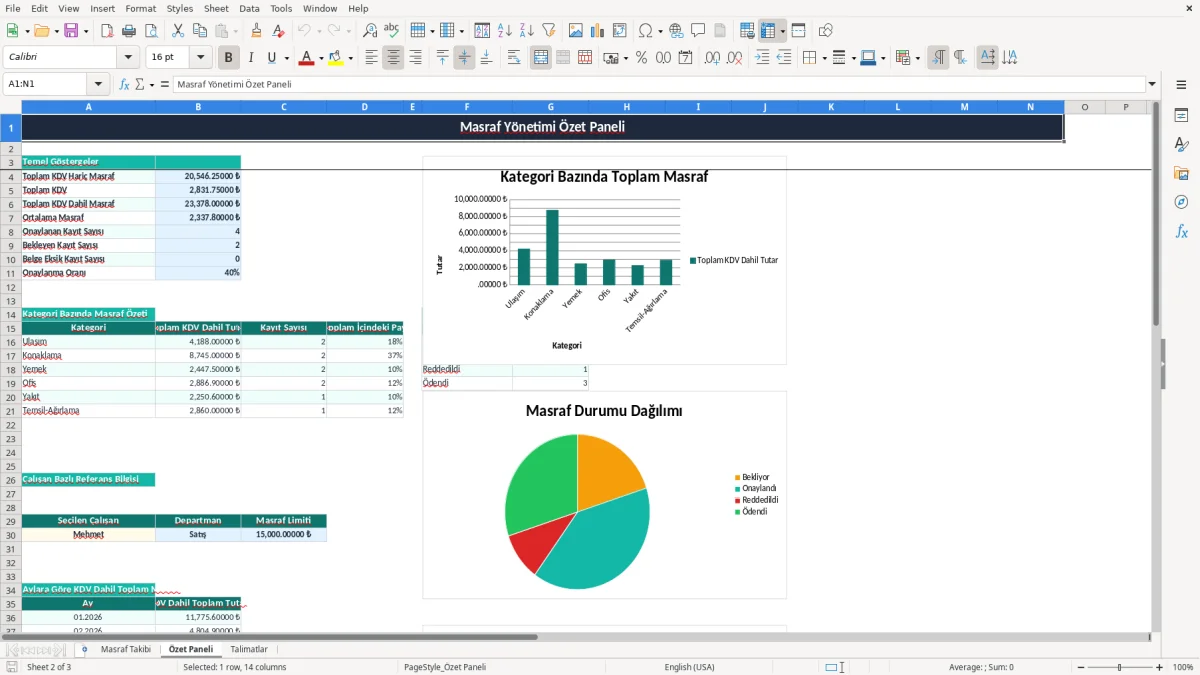This screenshot has width=1200, height=675.
Task: Open the Borders dropdown arrow
Action: [823, 58]
